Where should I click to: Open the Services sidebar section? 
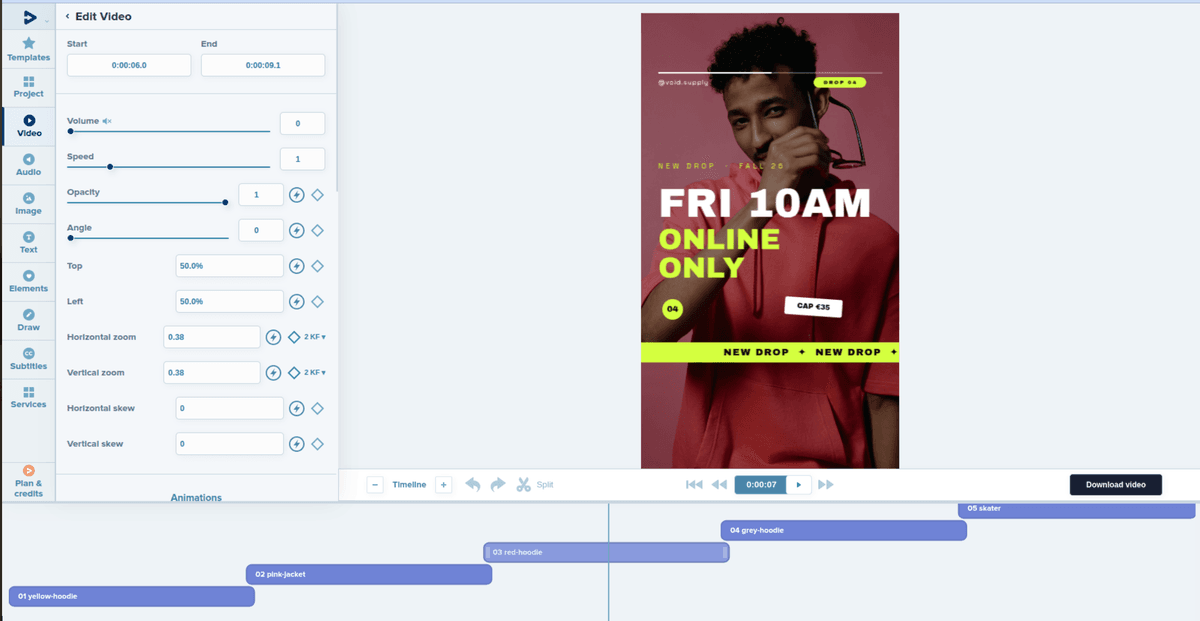click(28, 398)
